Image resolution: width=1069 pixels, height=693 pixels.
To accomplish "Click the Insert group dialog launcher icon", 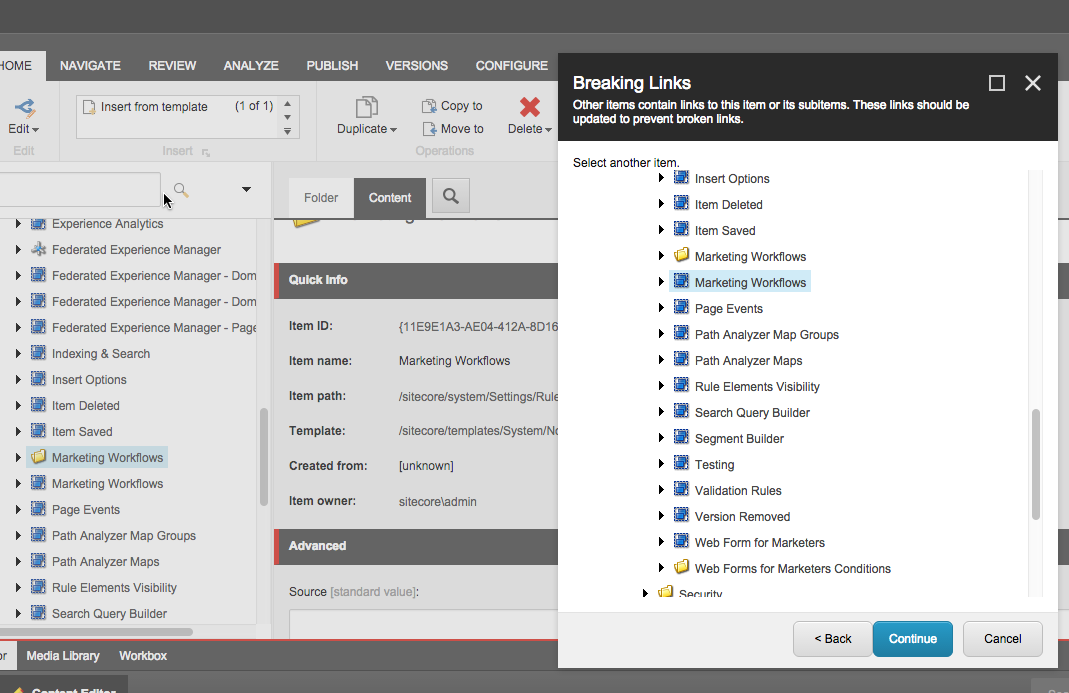I will point(206,153).
